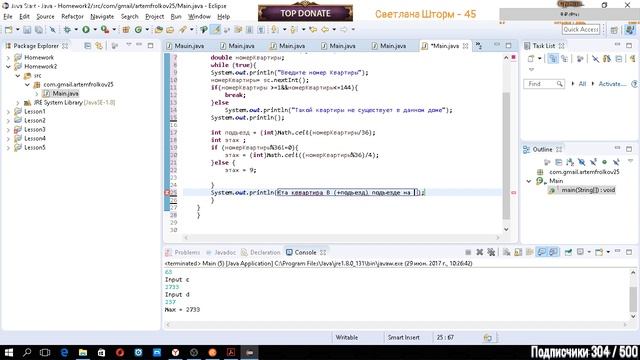
Task: Click the Save All icon
Action: pos(39,30)
